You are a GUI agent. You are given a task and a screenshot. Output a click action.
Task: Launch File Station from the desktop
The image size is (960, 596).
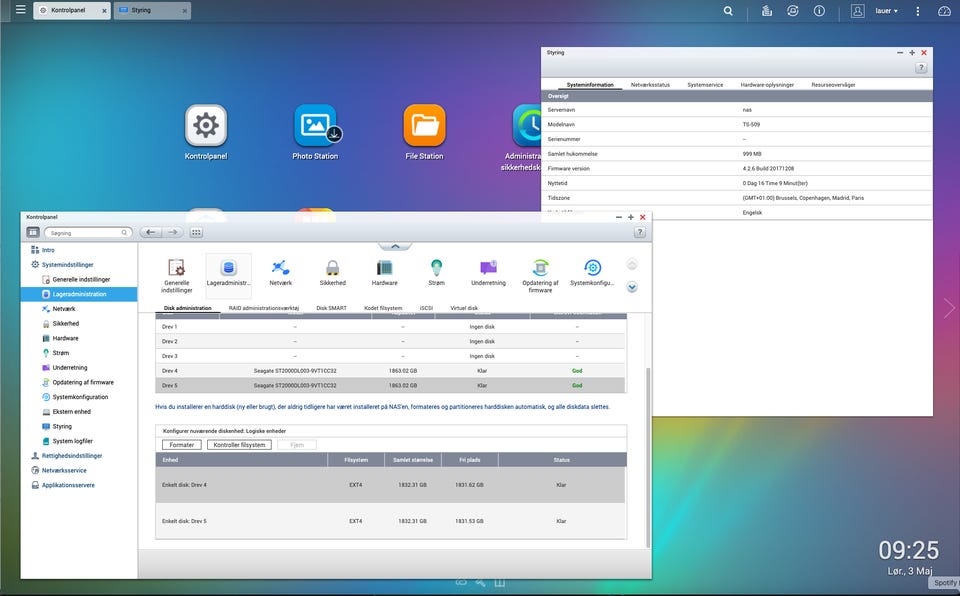[424, 126]
